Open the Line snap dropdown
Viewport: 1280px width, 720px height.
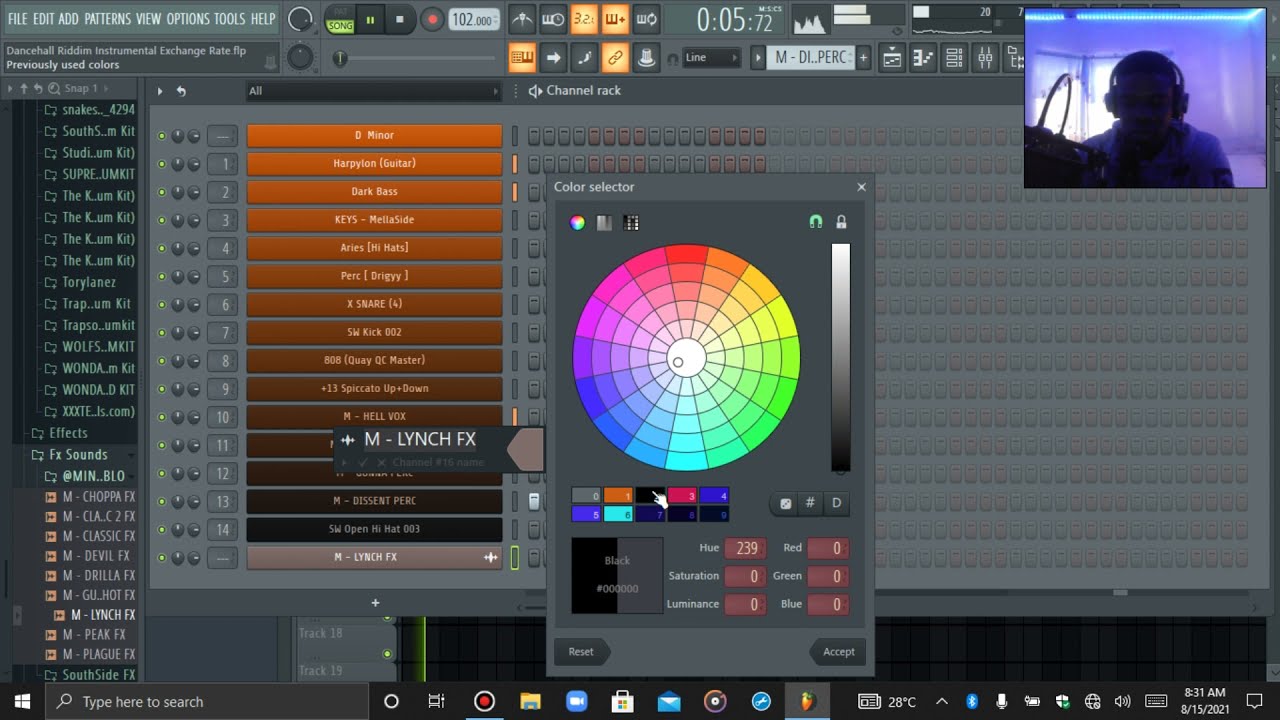(711, 58)
